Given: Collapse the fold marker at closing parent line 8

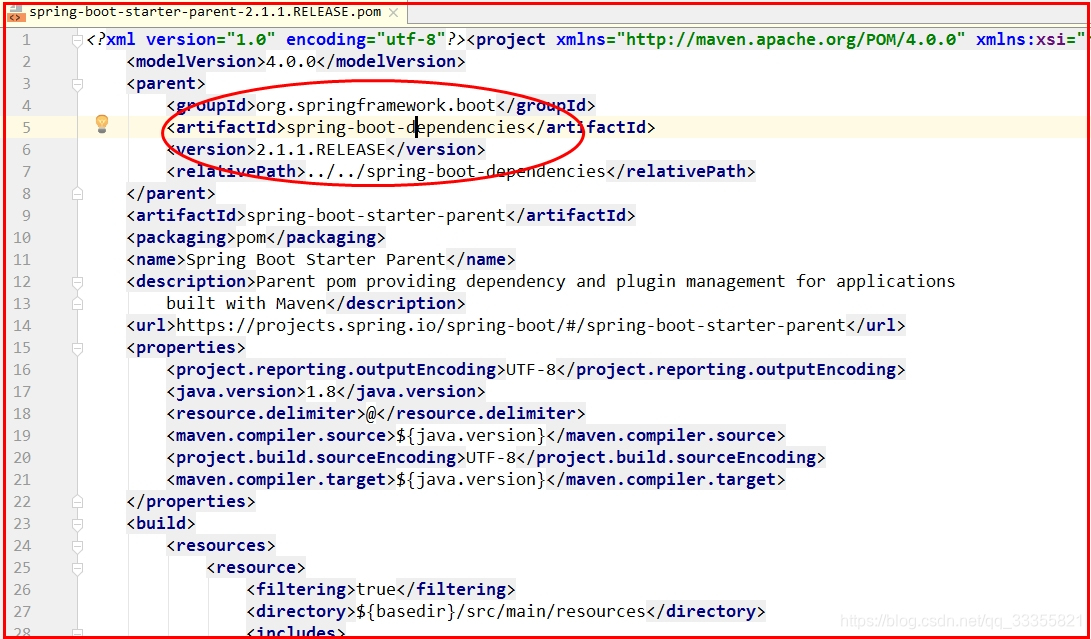Looking at the screenshot, I should (77, 194).
